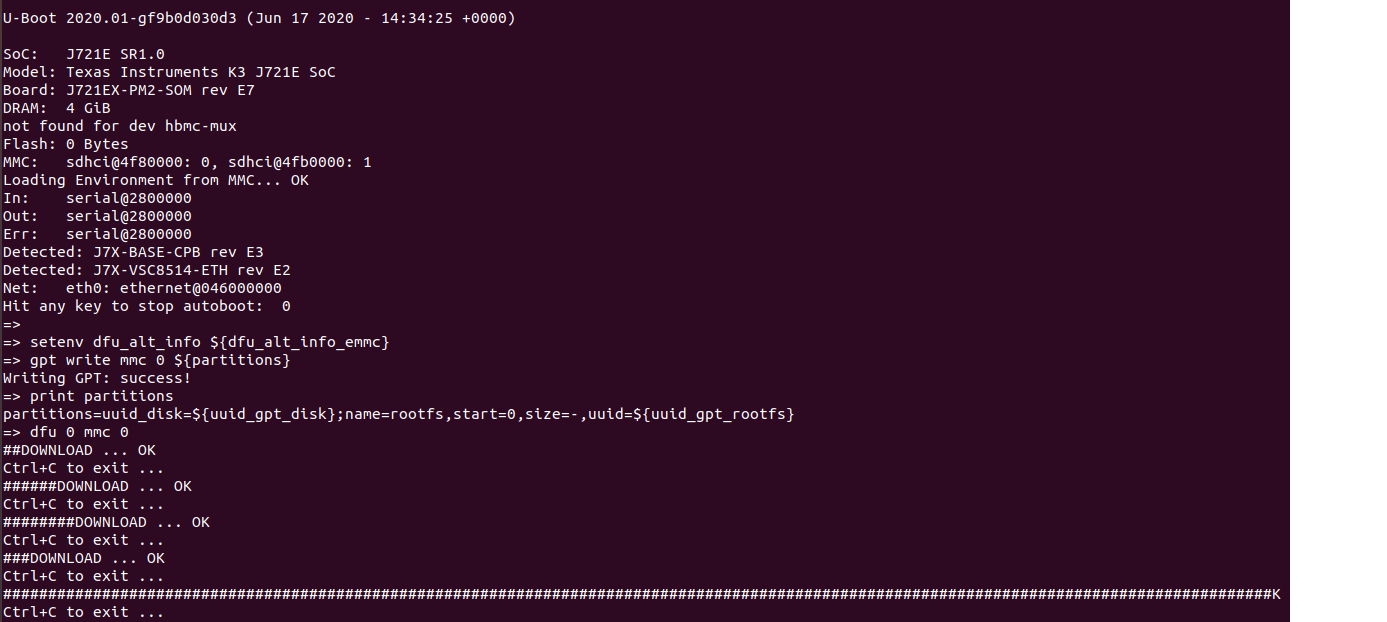The height and width of the screenshot is (622, 1387).
Task: Click the '###DOWNLOAD ... OK' line
Action: coord(84,558)
